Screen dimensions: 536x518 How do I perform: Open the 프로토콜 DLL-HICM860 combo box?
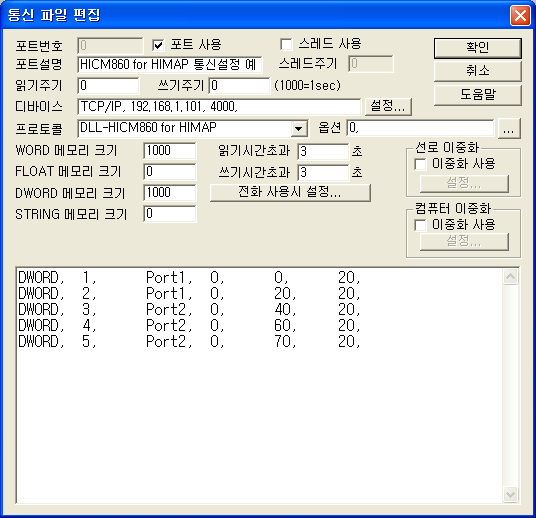click(x=193, y=129)
